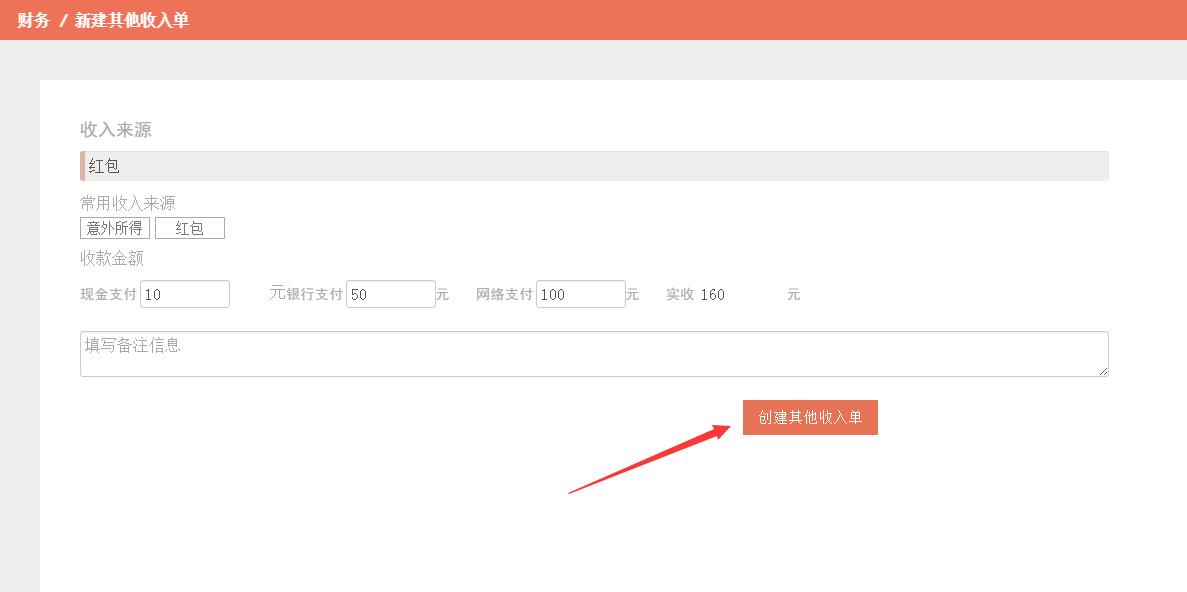The width and height of the screenshot is (1187, 592).
Task: Click the 实收 total value 160
Action: point(712,295)
